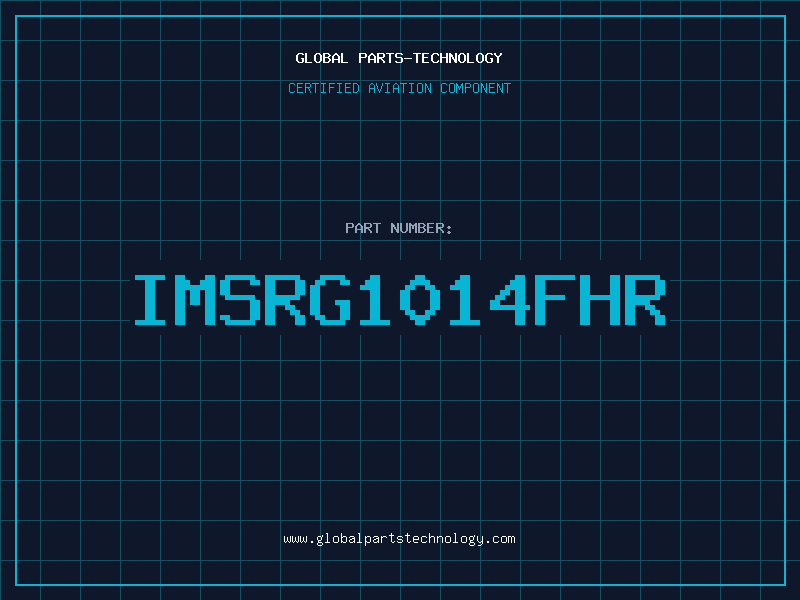Click the GLOBAL PARTS-TECHNOLOGY heading

(x=399, y=58)
